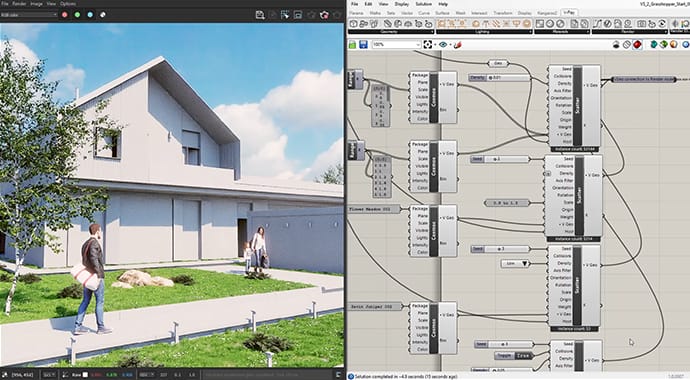The height and width of the screenshot is (380, 690).
Task: Open the Low value list dropdown
Action: [516, 263]
